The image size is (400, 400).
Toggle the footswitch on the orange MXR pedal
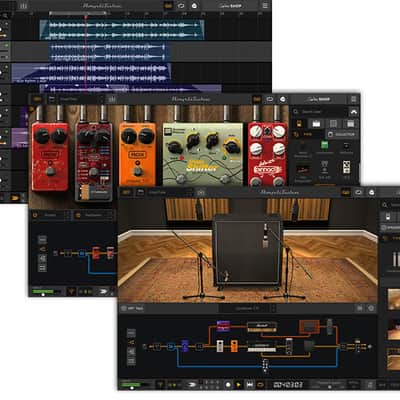(137, 172)
